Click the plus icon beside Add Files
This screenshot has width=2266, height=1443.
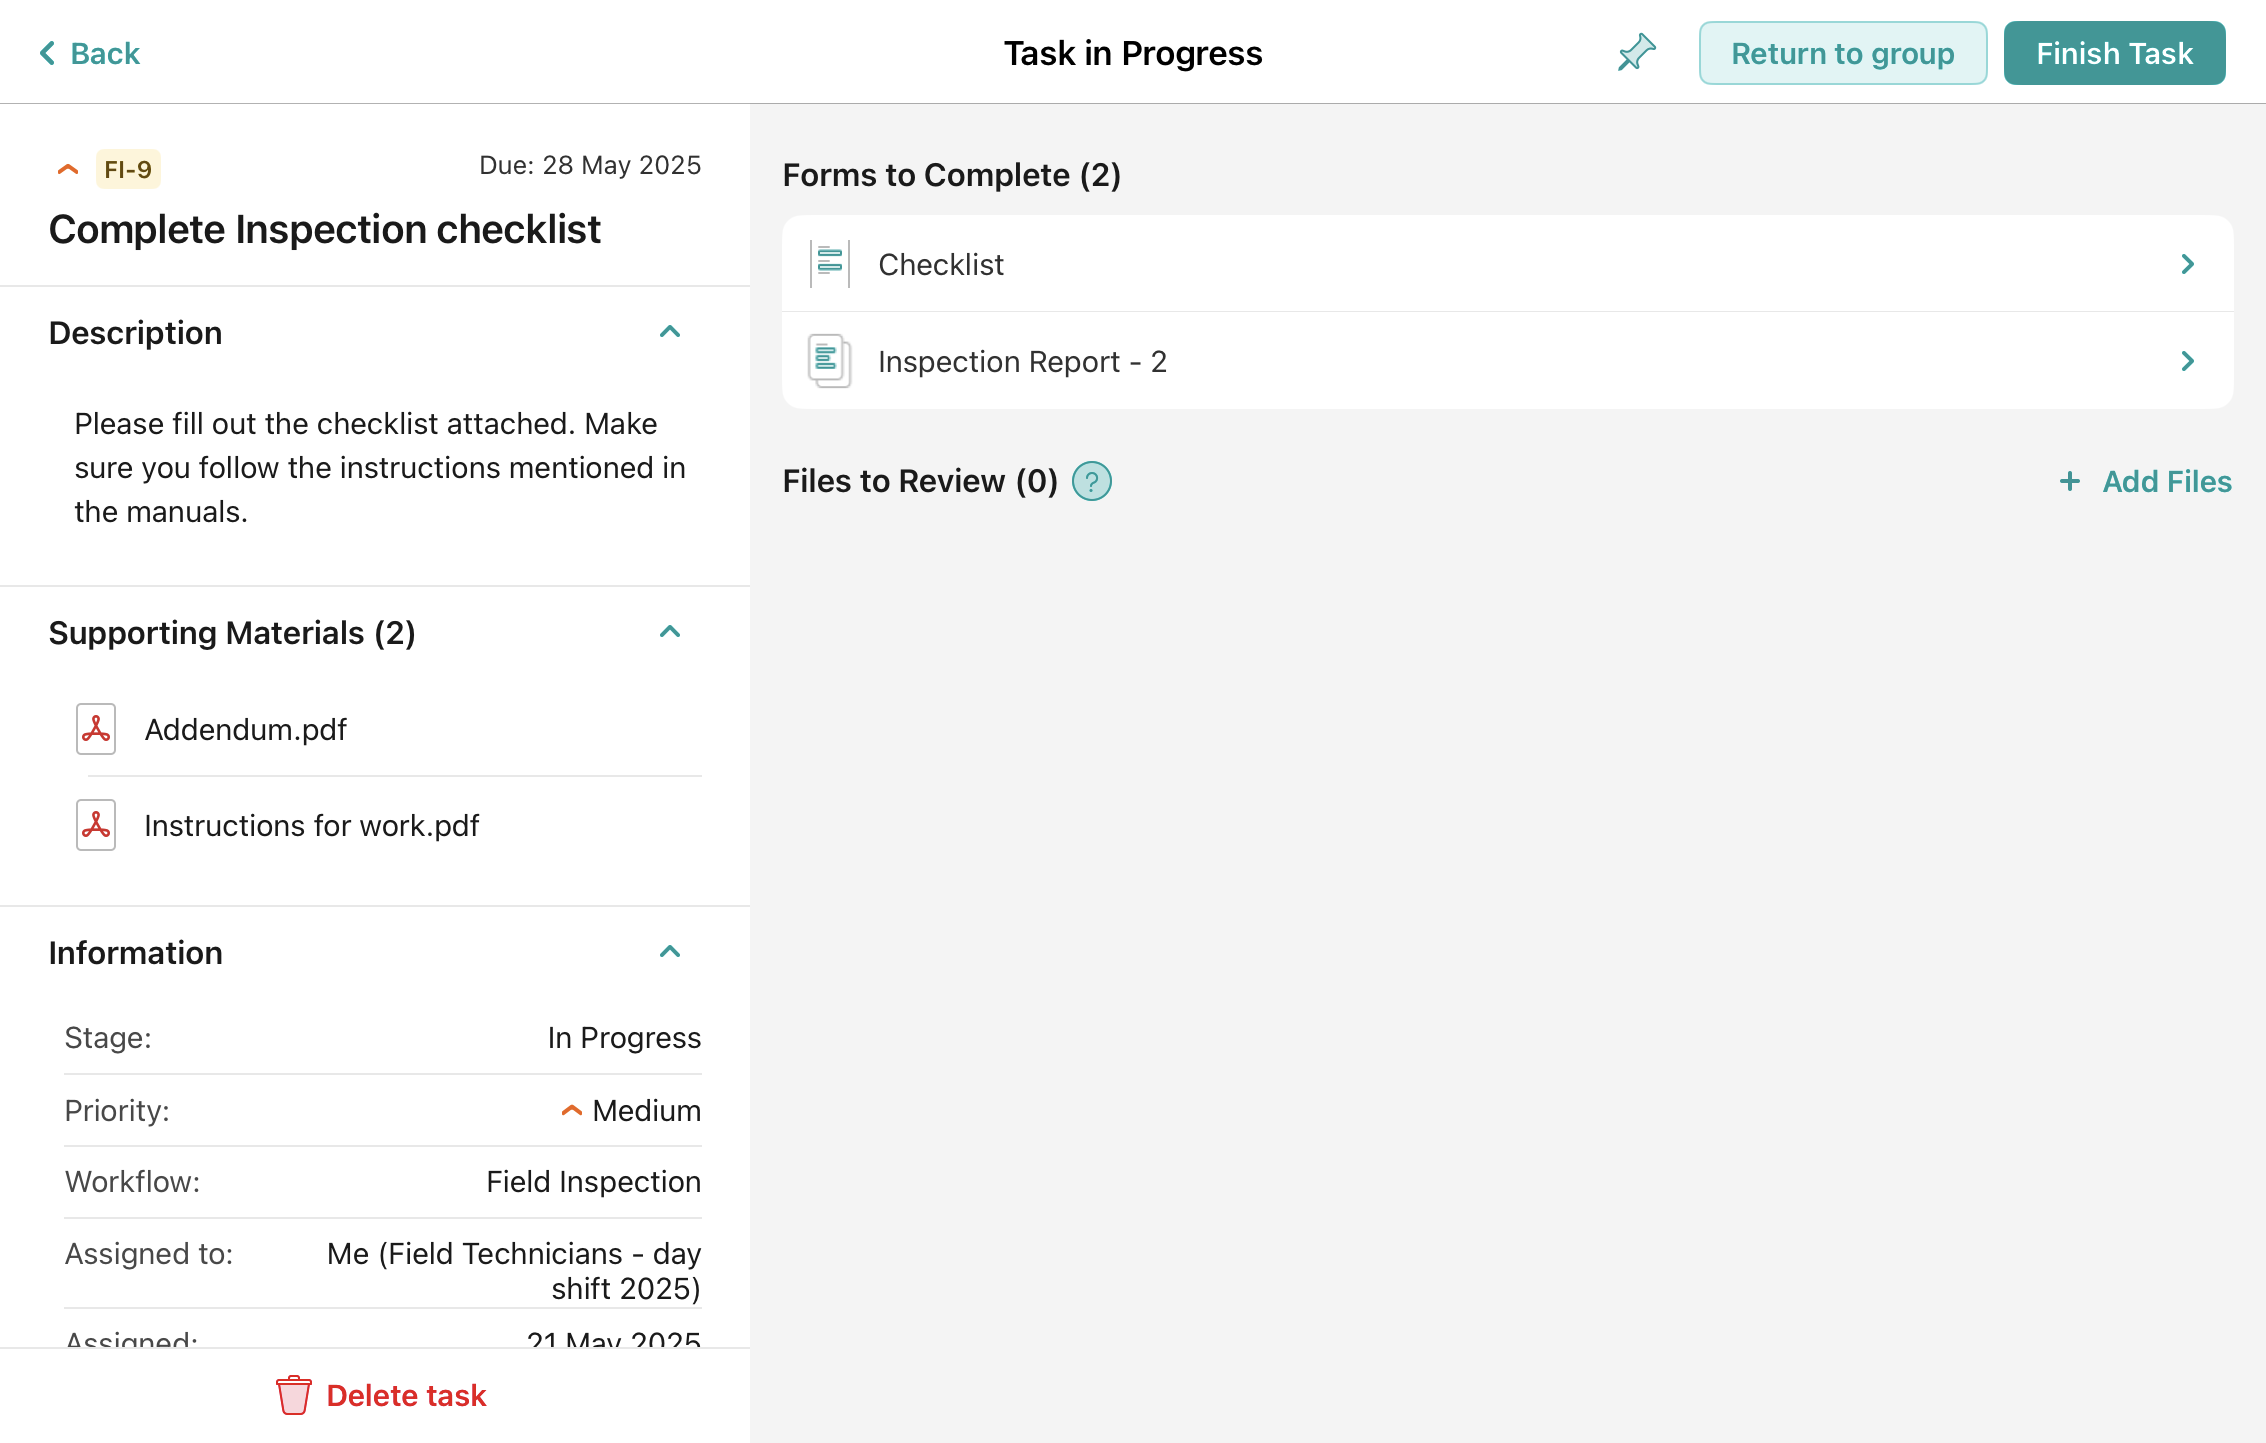click(x=2070, y=482)
